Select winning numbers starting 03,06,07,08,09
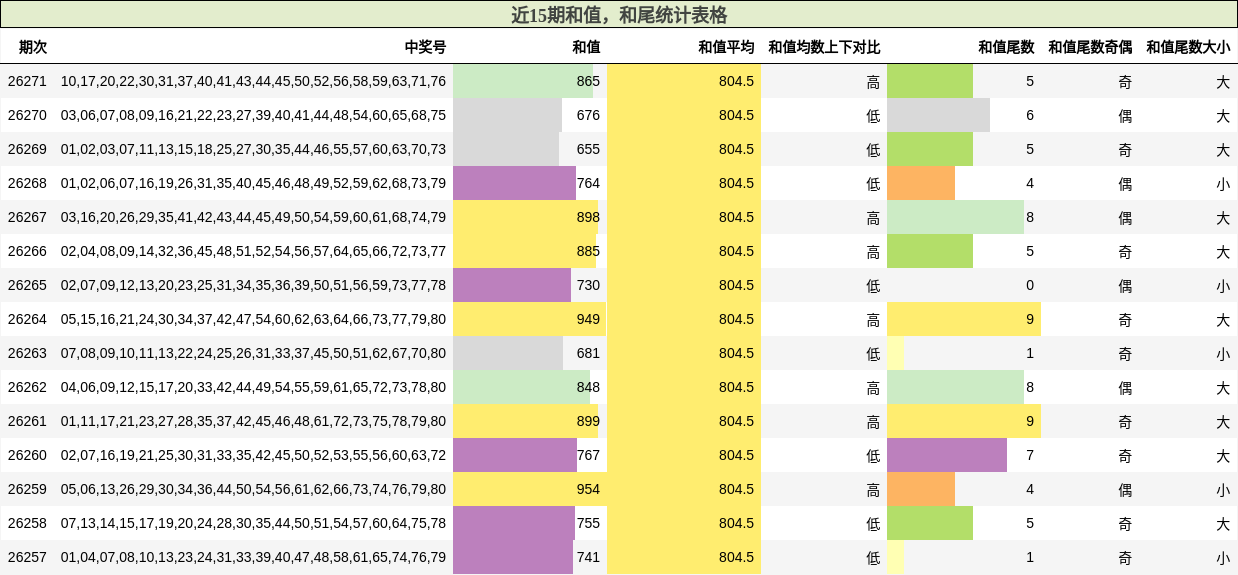This screenshot has height=575, width=1238. [x=253, y=115]
